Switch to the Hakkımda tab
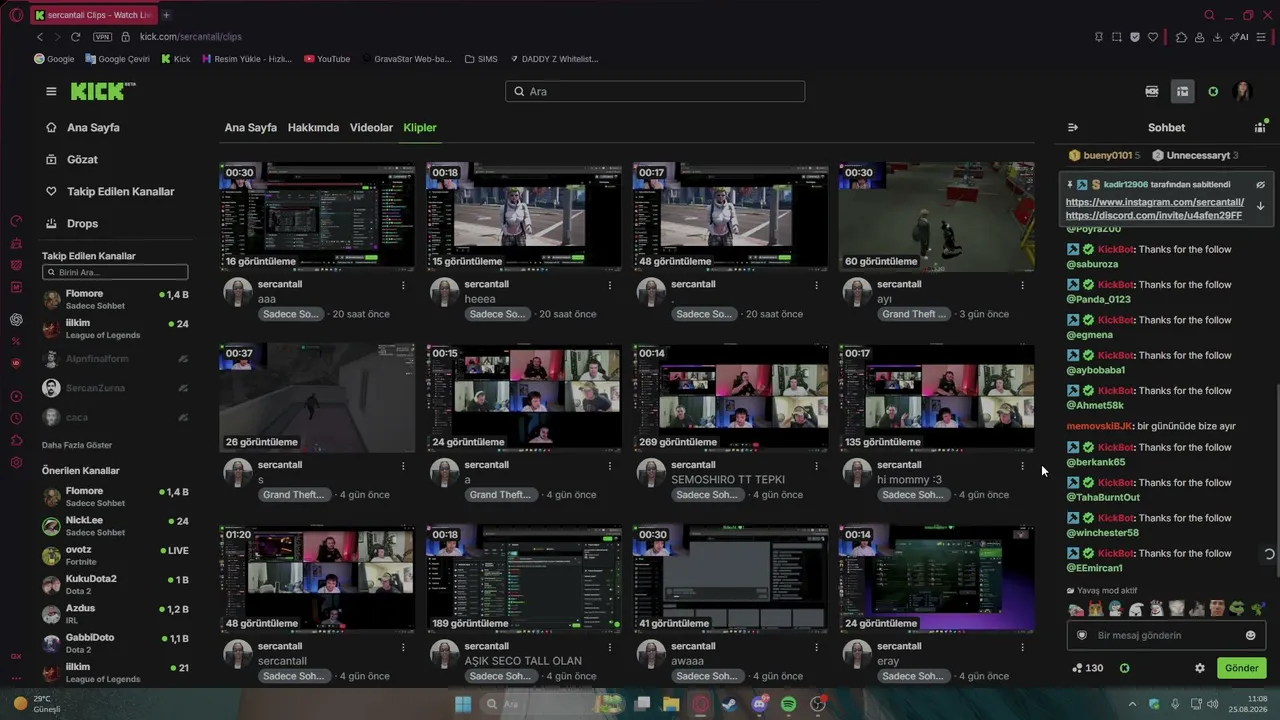The width and height of the screenshot is (1280, 720). [313, 128]
